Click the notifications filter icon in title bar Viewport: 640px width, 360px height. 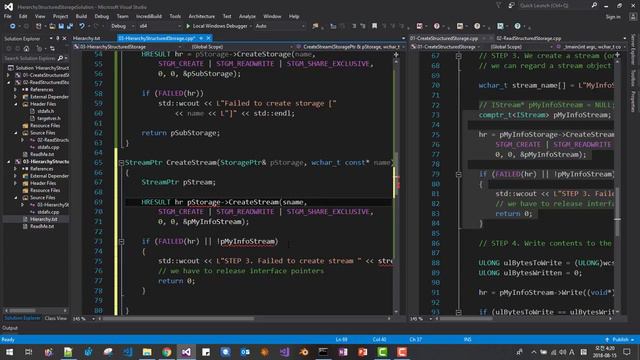[x=498, y=6]
